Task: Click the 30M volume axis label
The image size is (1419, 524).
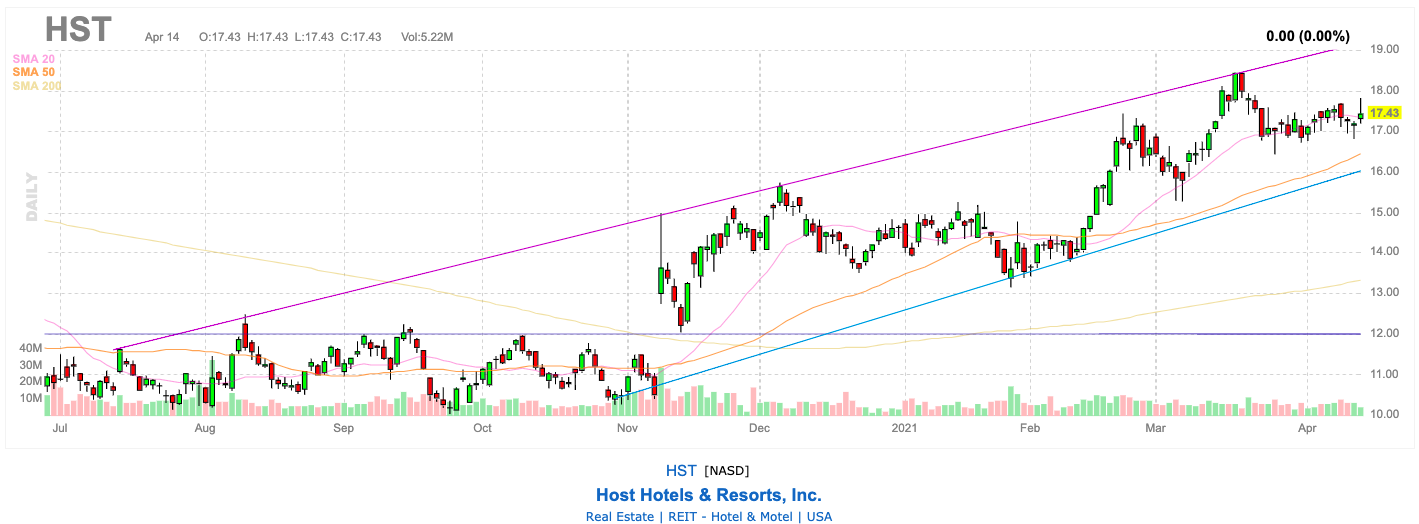Action: click(x=30, y=365)
